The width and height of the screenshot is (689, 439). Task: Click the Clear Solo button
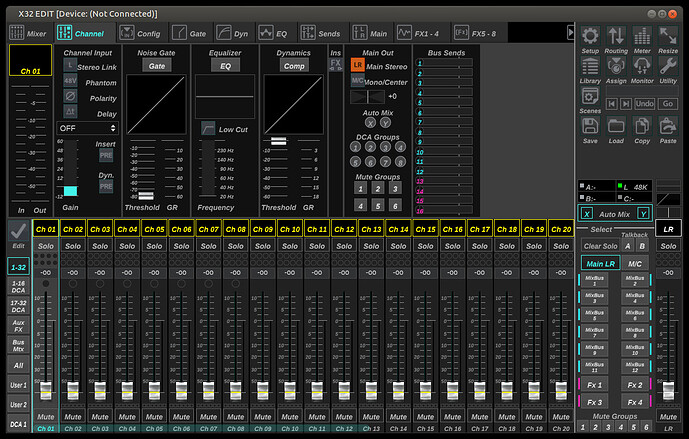600,246
